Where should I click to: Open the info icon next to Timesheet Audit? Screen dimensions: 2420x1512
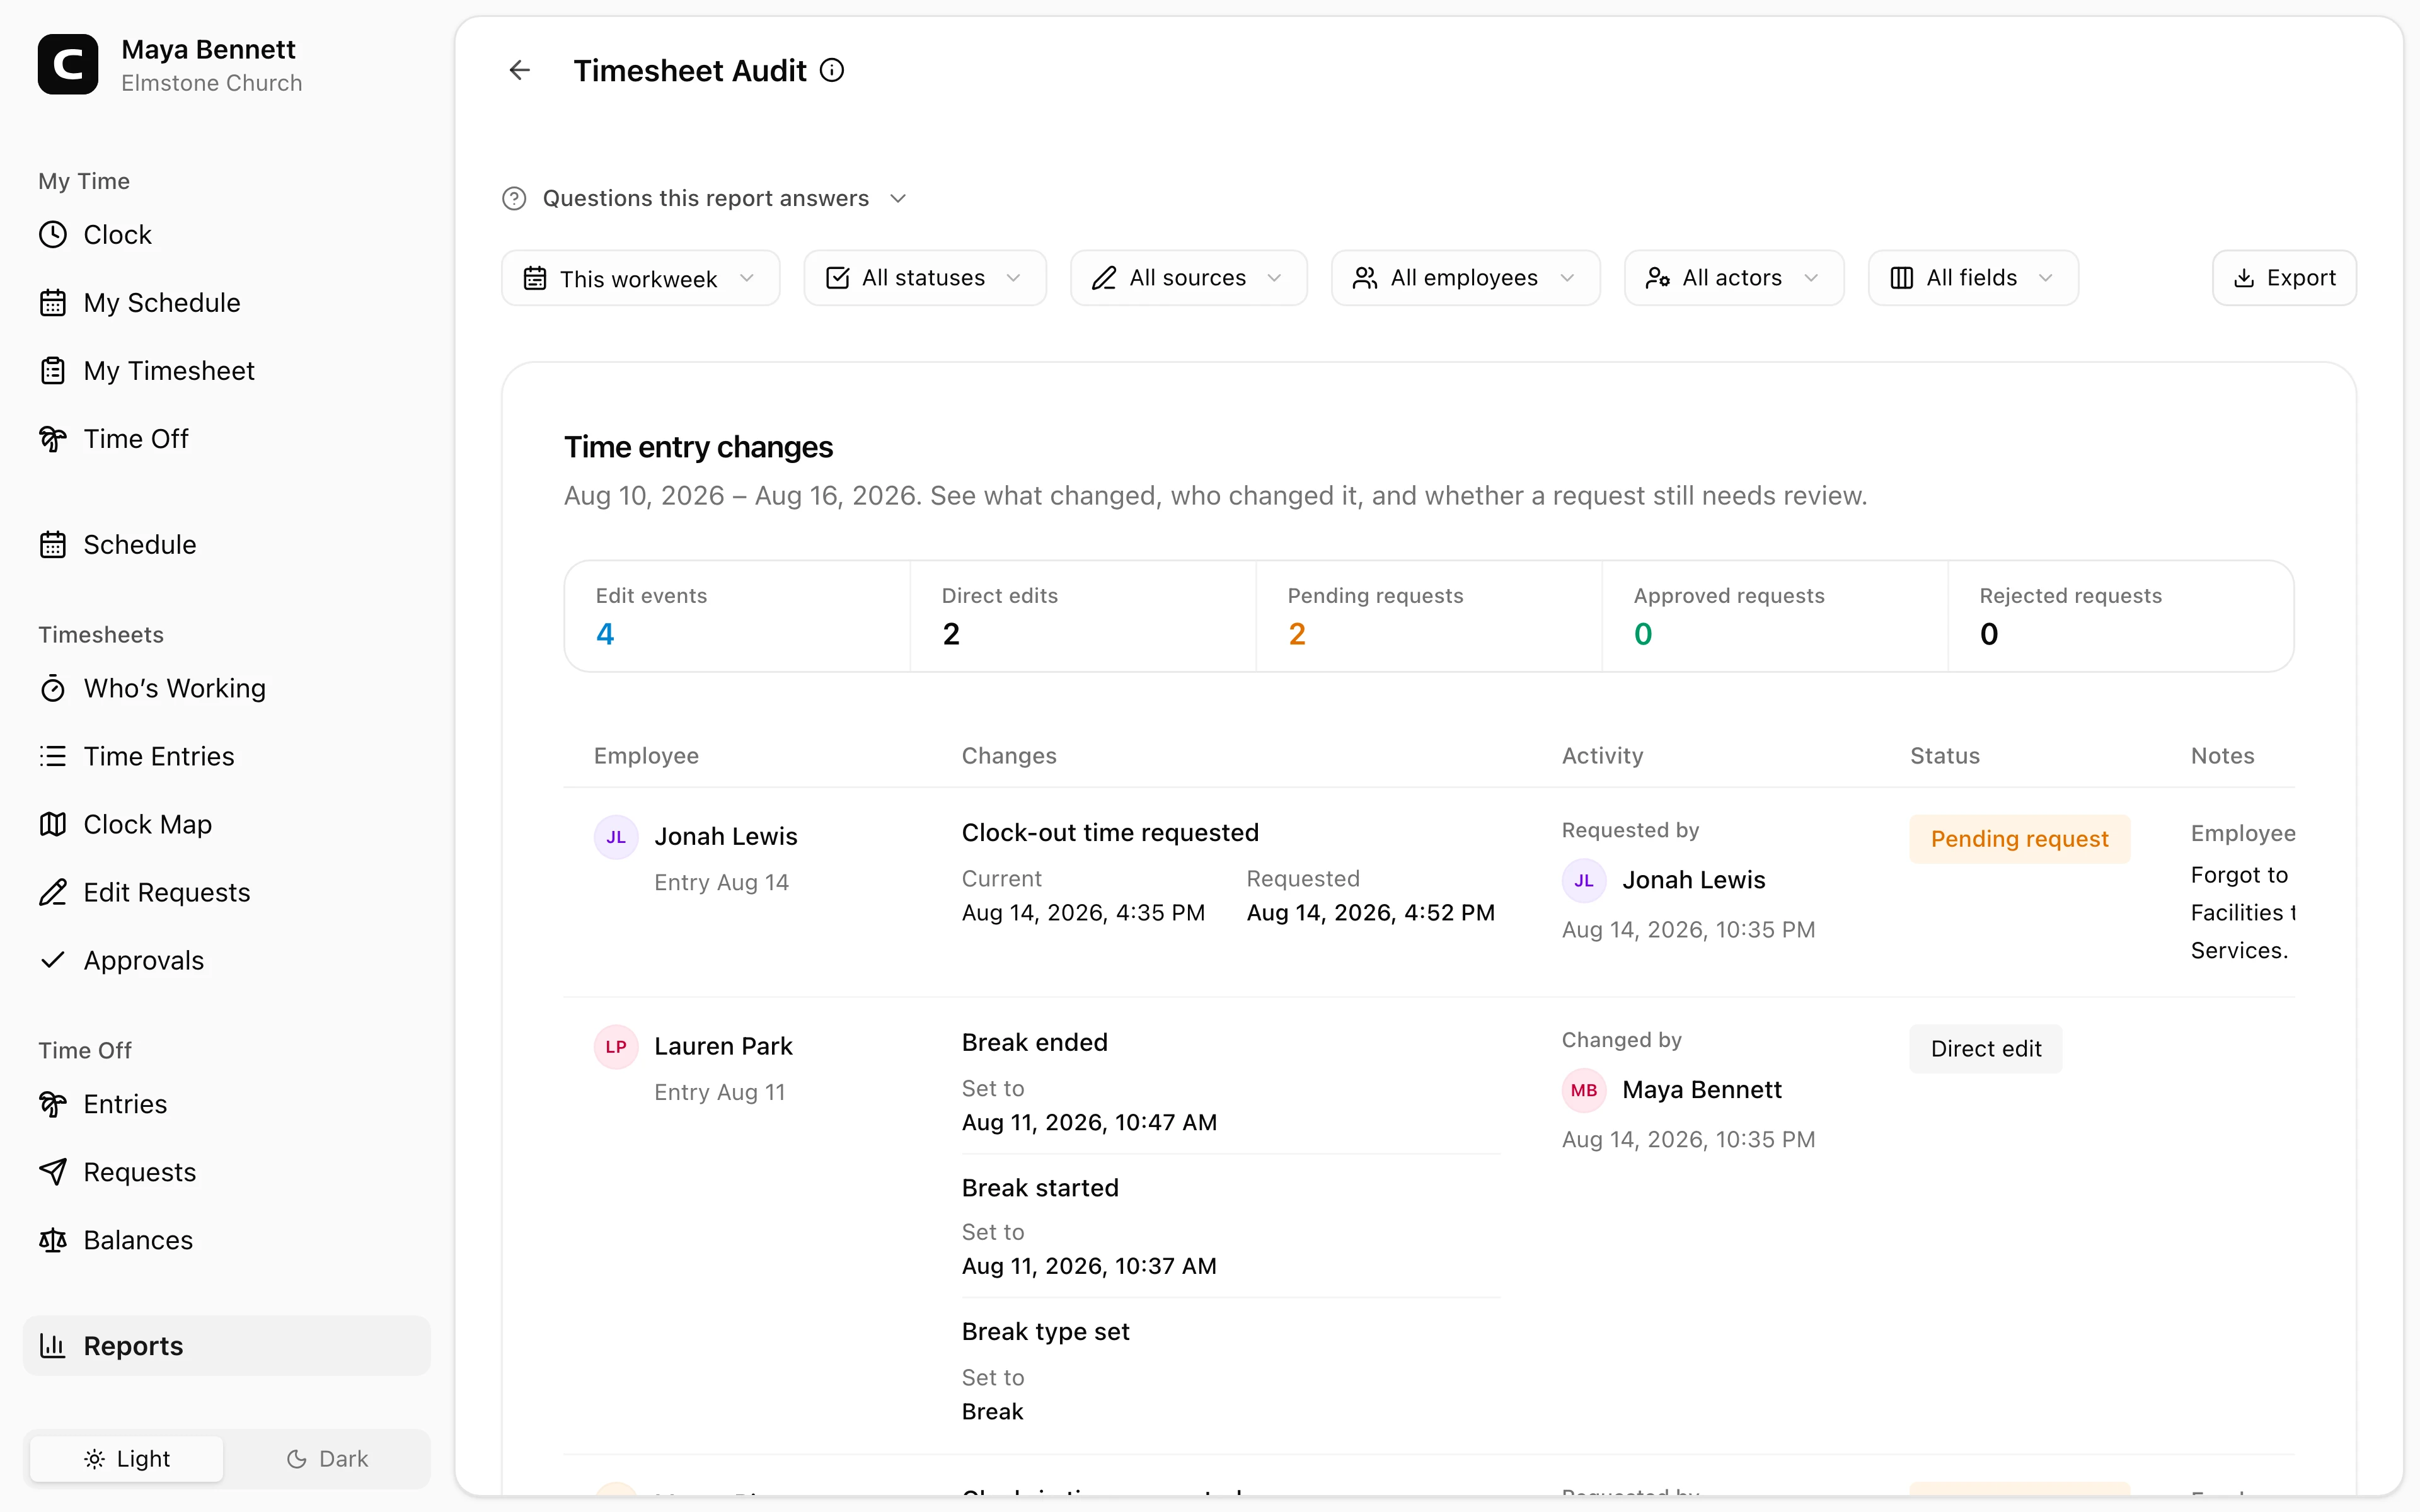coord(832,70)
